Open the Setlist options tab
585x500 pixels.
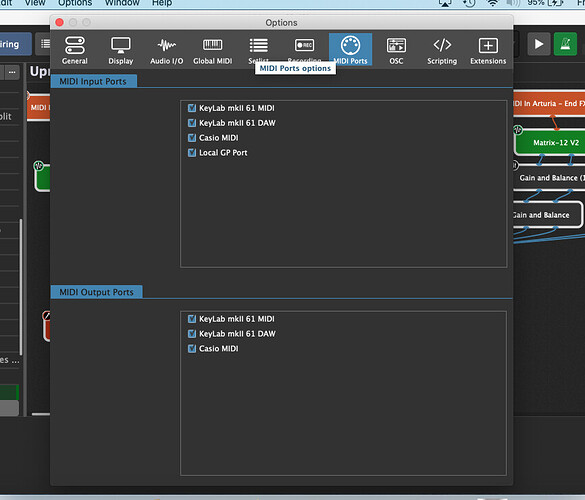pyautogui.click(x=258, y=49)
